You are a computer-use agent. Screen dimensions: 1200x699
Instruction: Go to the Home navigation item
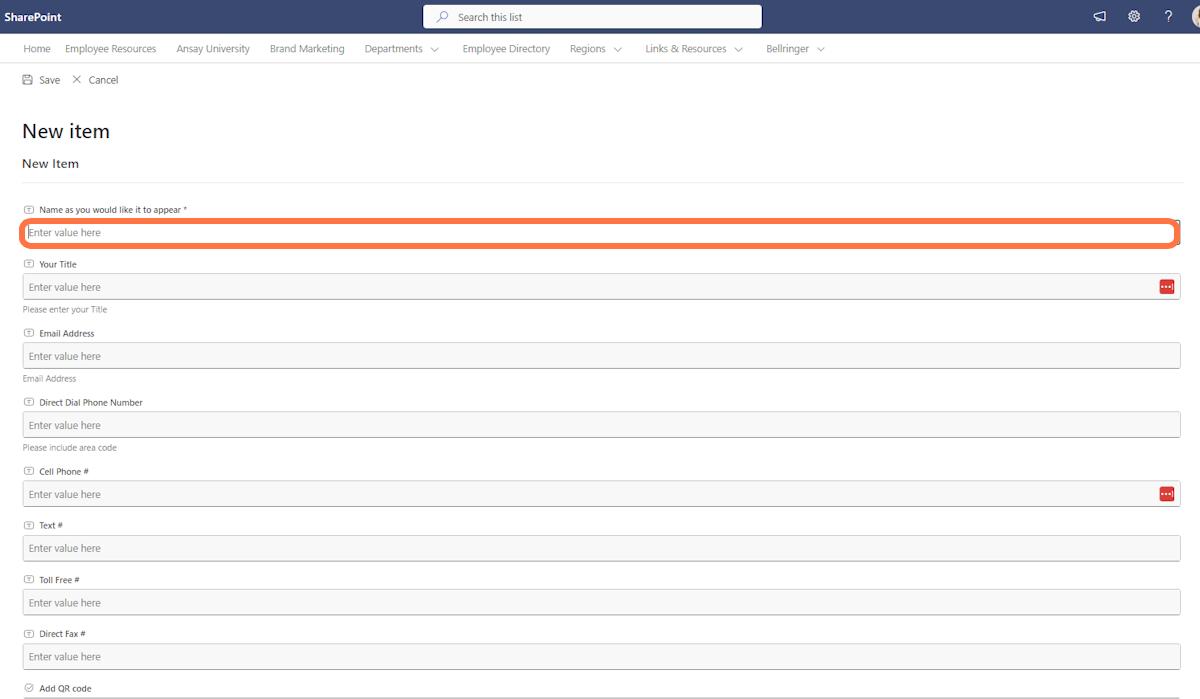tap(37, 49)
